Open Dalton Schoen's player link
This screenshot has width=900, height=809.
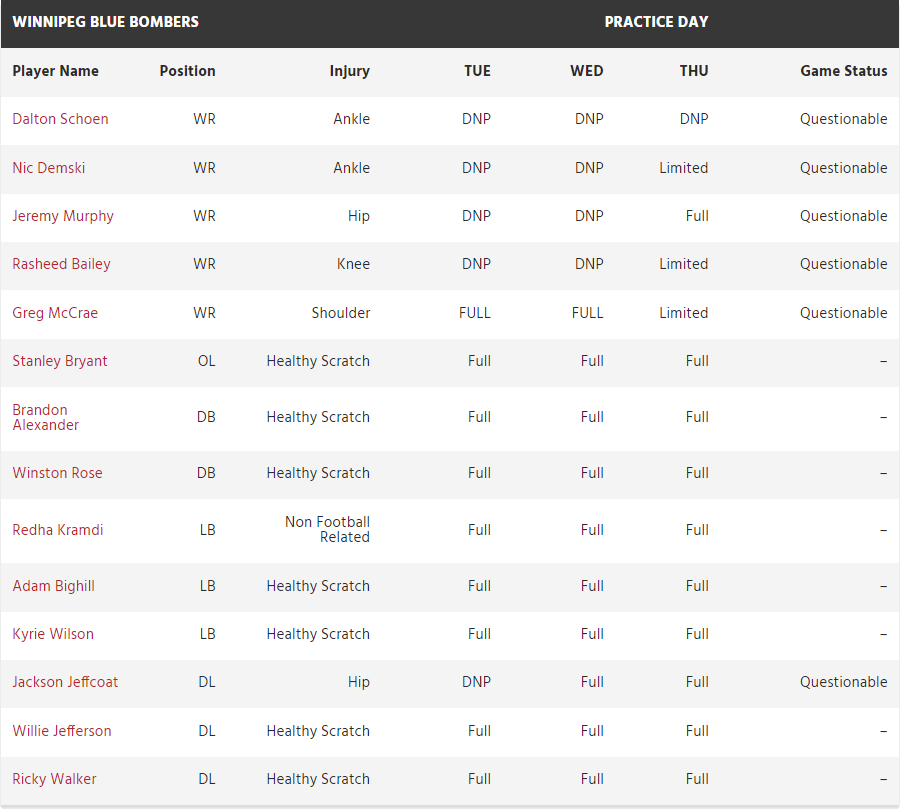point(60,119)
